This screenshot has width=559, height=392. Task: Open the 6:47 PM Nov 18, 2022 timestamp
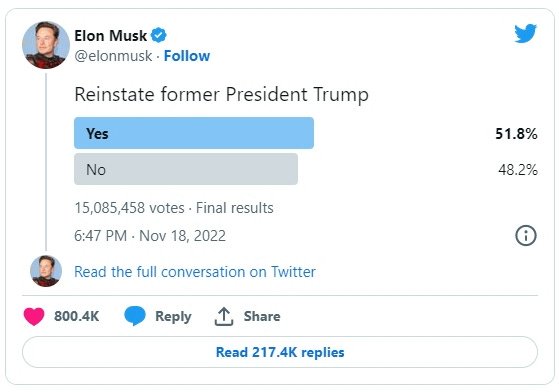pos(150,236)
